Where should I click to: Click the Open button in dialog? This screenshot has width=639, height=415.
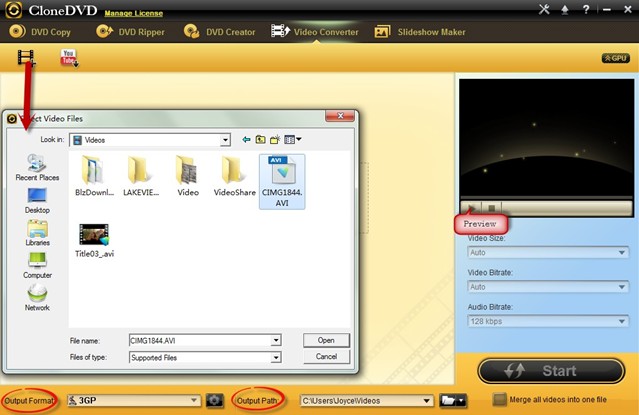[x=326, y=340]
